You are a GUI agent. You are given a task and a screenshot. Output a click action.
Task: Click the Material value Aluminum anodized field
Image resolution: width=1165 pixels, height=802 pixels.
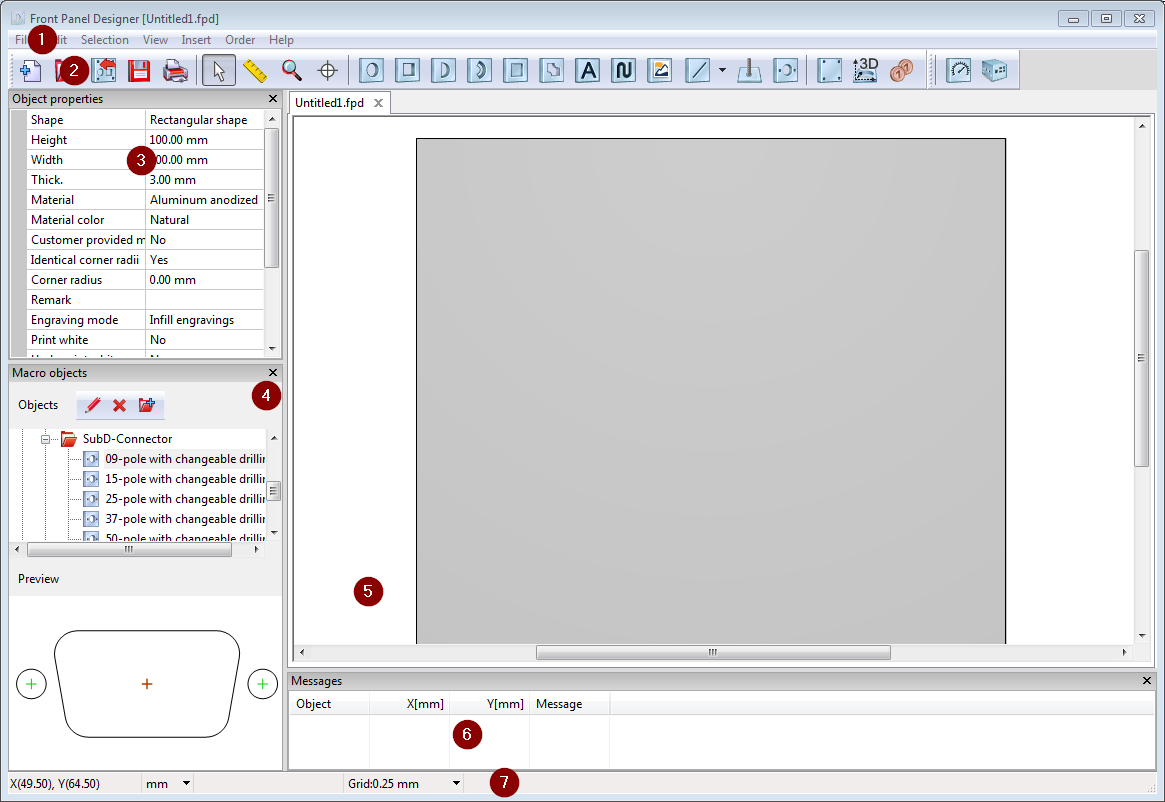[204, 200]
